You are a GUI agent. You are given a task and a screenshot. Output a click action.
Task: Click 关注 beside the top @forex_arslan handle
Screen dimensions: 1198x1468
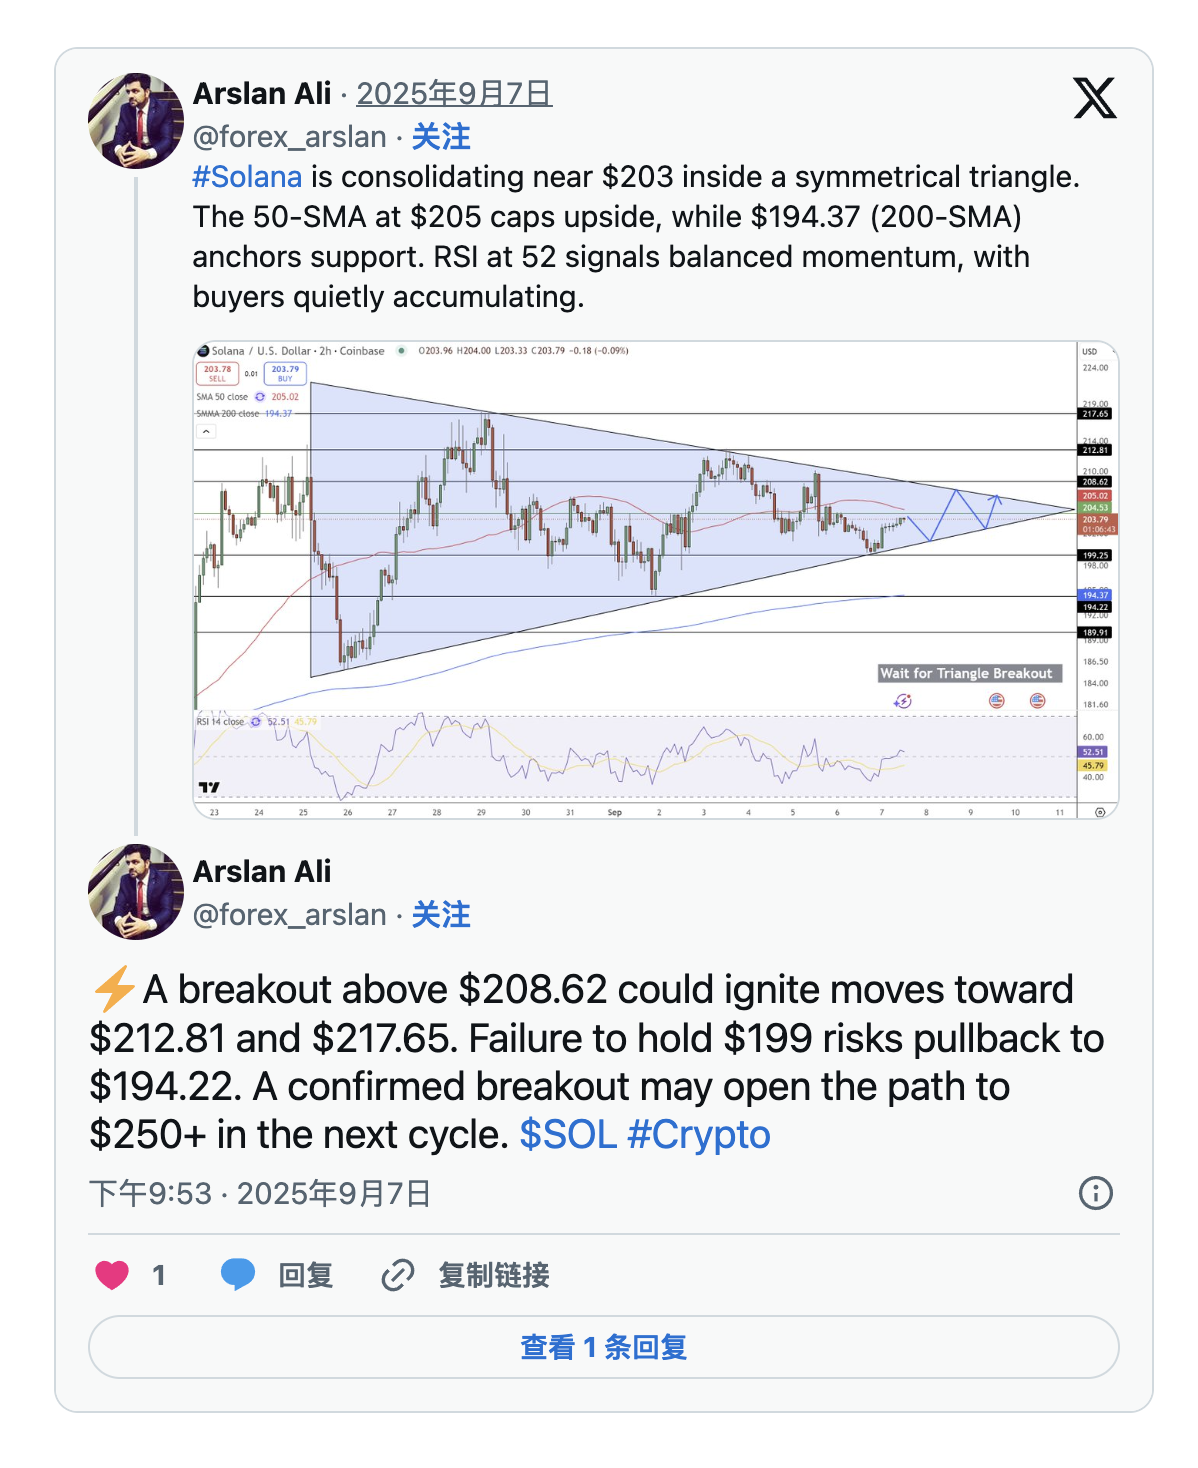tap(441, 137)
